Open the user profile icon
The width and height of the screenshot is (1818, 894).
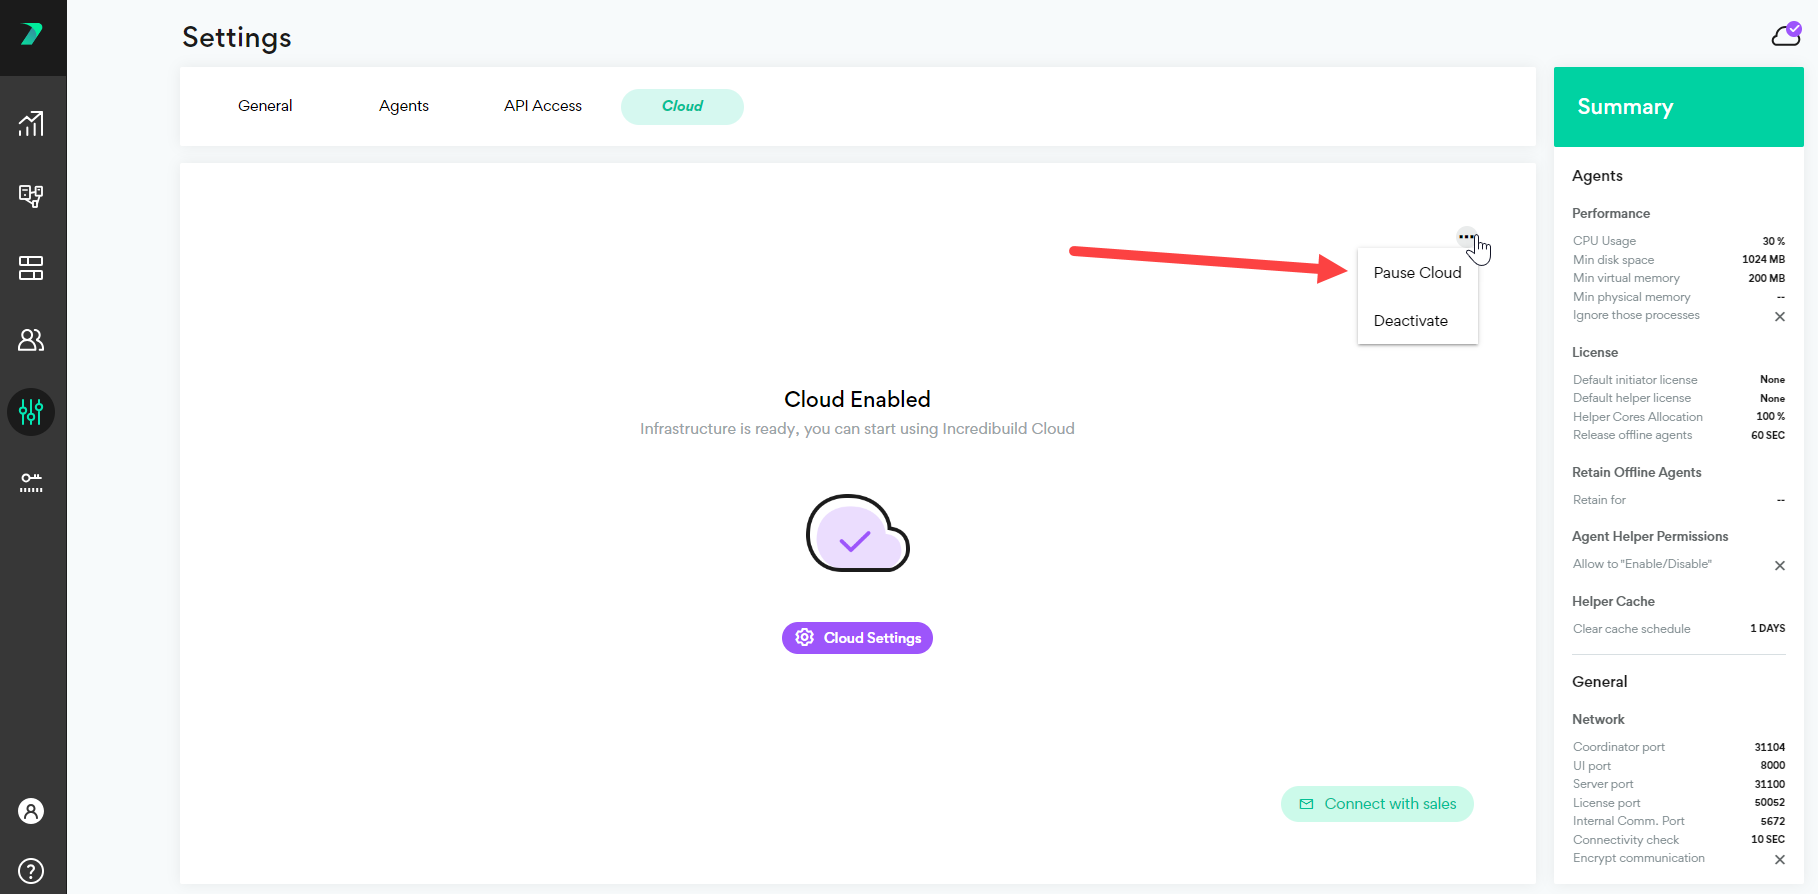[x=31, y=811]
